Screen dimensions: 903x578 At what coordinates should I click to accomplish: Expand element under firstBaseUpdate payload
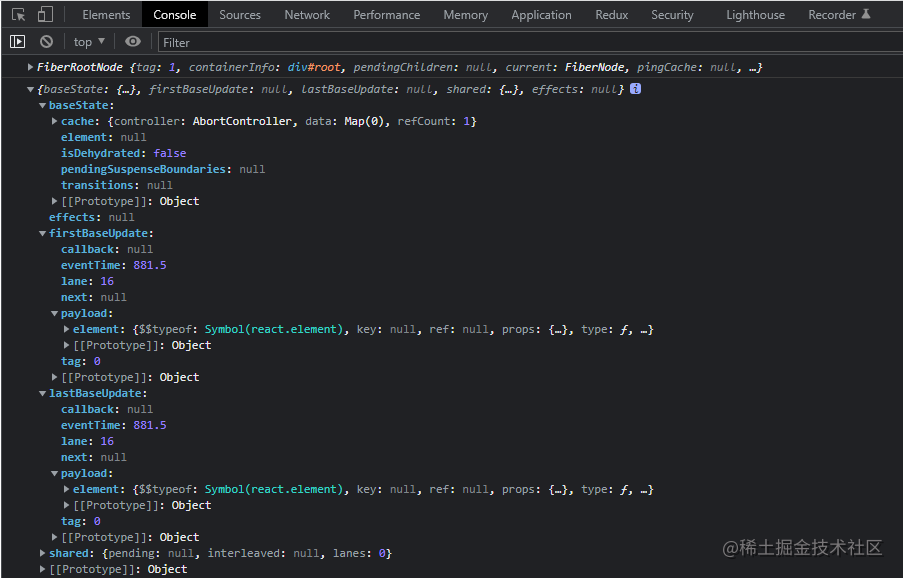tap(66, 329)
